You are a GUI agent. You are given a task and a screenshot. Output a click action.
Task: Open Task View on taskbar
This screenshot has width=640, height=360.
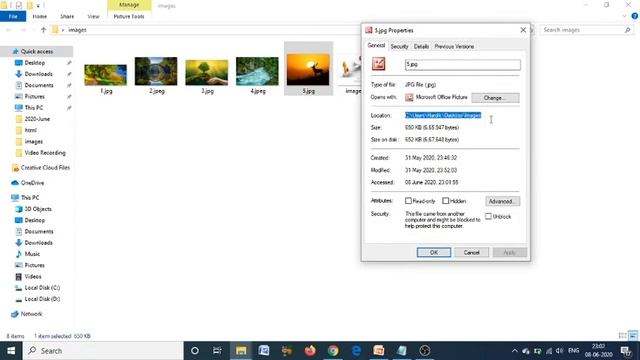pyautogui.click(x=217, y=351)
